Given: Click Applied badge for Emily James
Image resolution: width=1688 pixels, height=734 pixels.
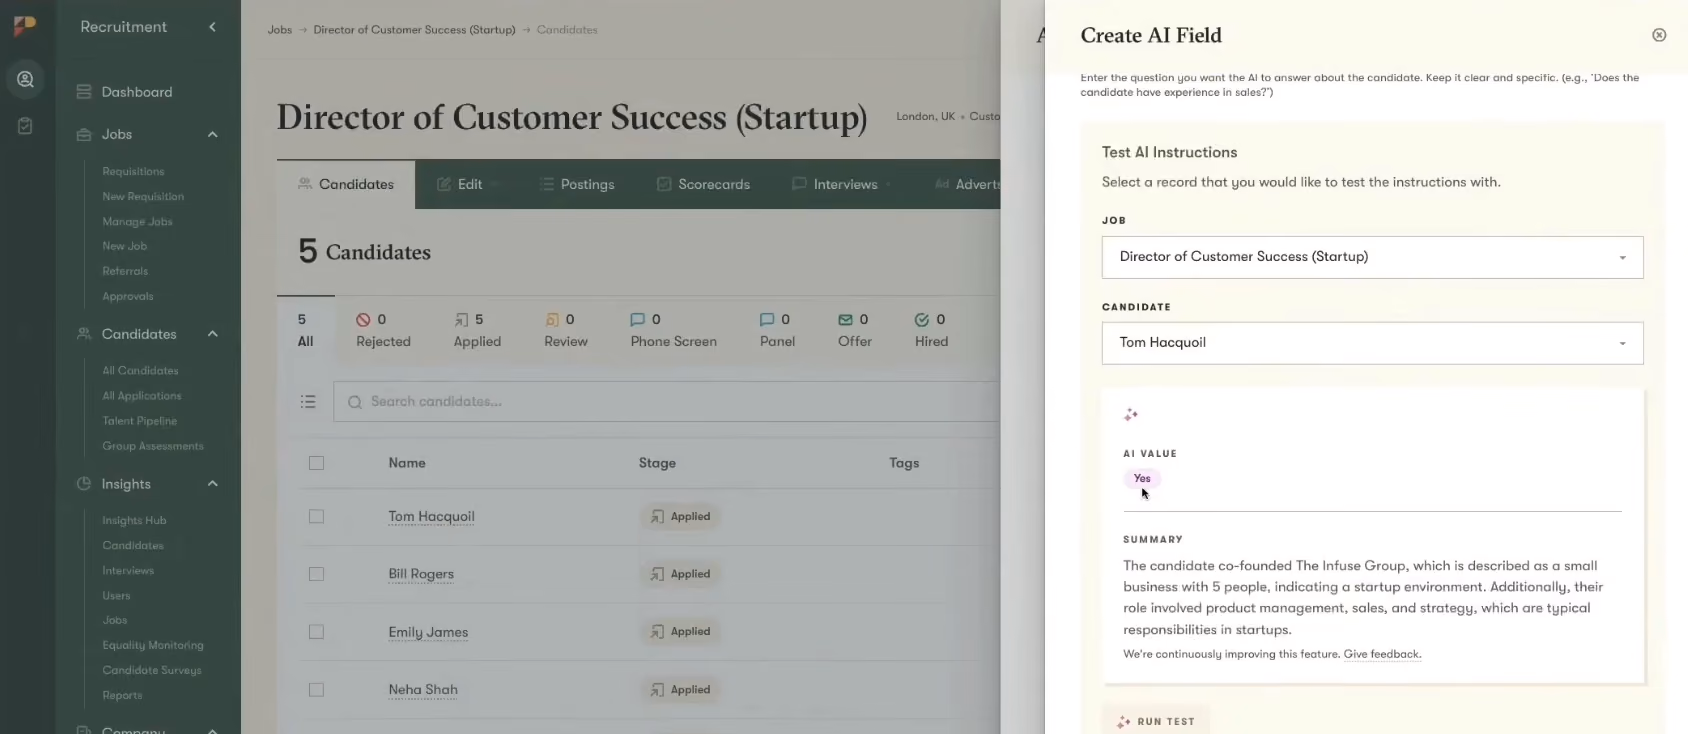Looking at the screenshot, I should [x=680, y=632].
